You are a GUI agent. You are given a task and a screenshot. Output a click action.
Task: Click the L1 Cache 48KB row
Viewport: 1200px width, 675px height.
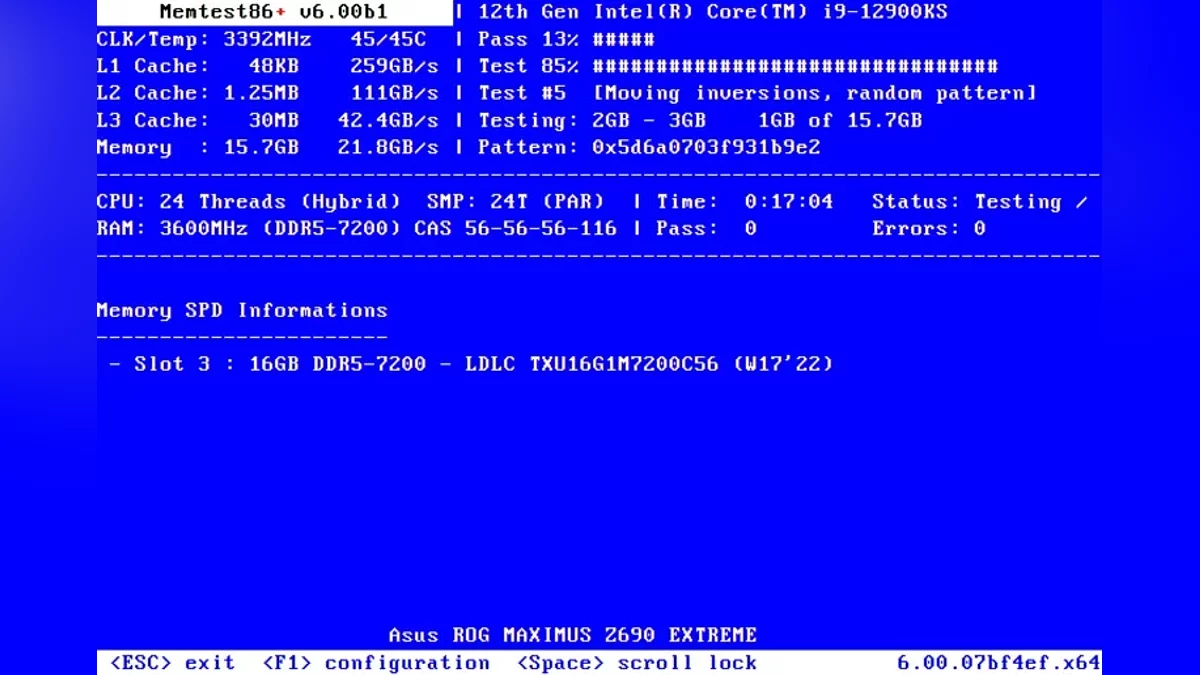tap(267, 66)
